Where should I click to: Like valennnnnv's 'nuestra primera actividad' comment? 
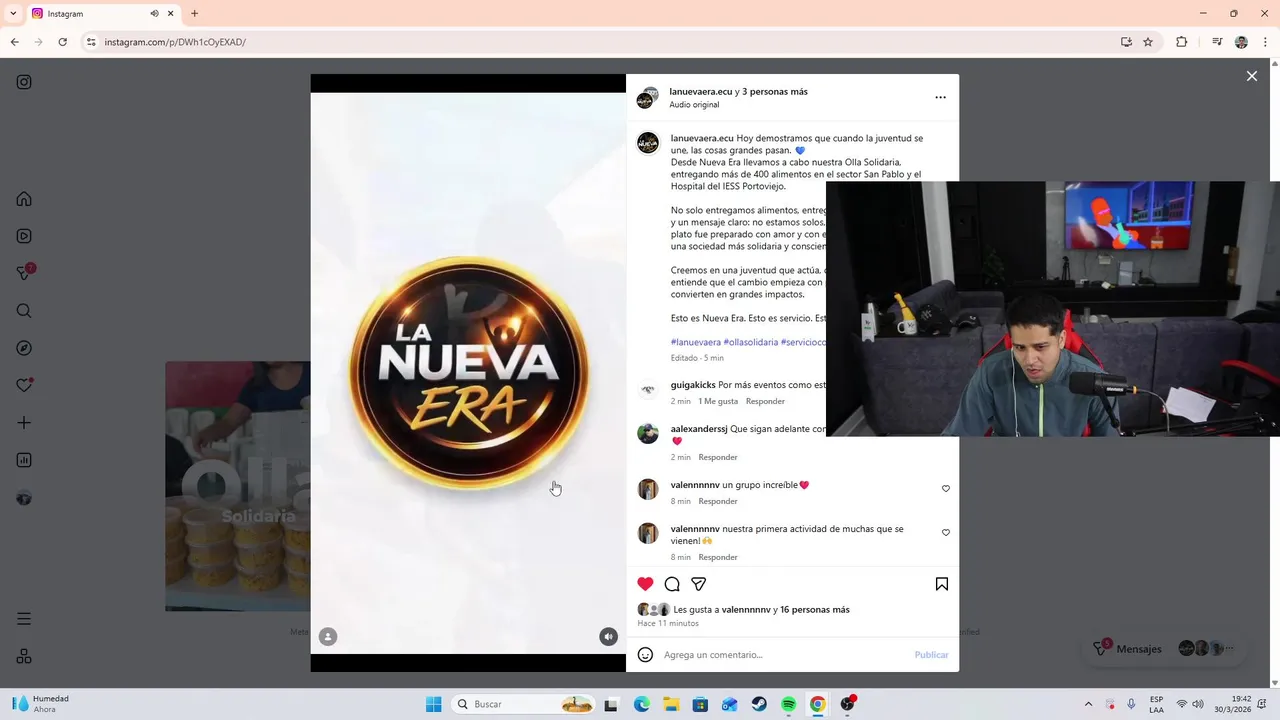point(946,533)
